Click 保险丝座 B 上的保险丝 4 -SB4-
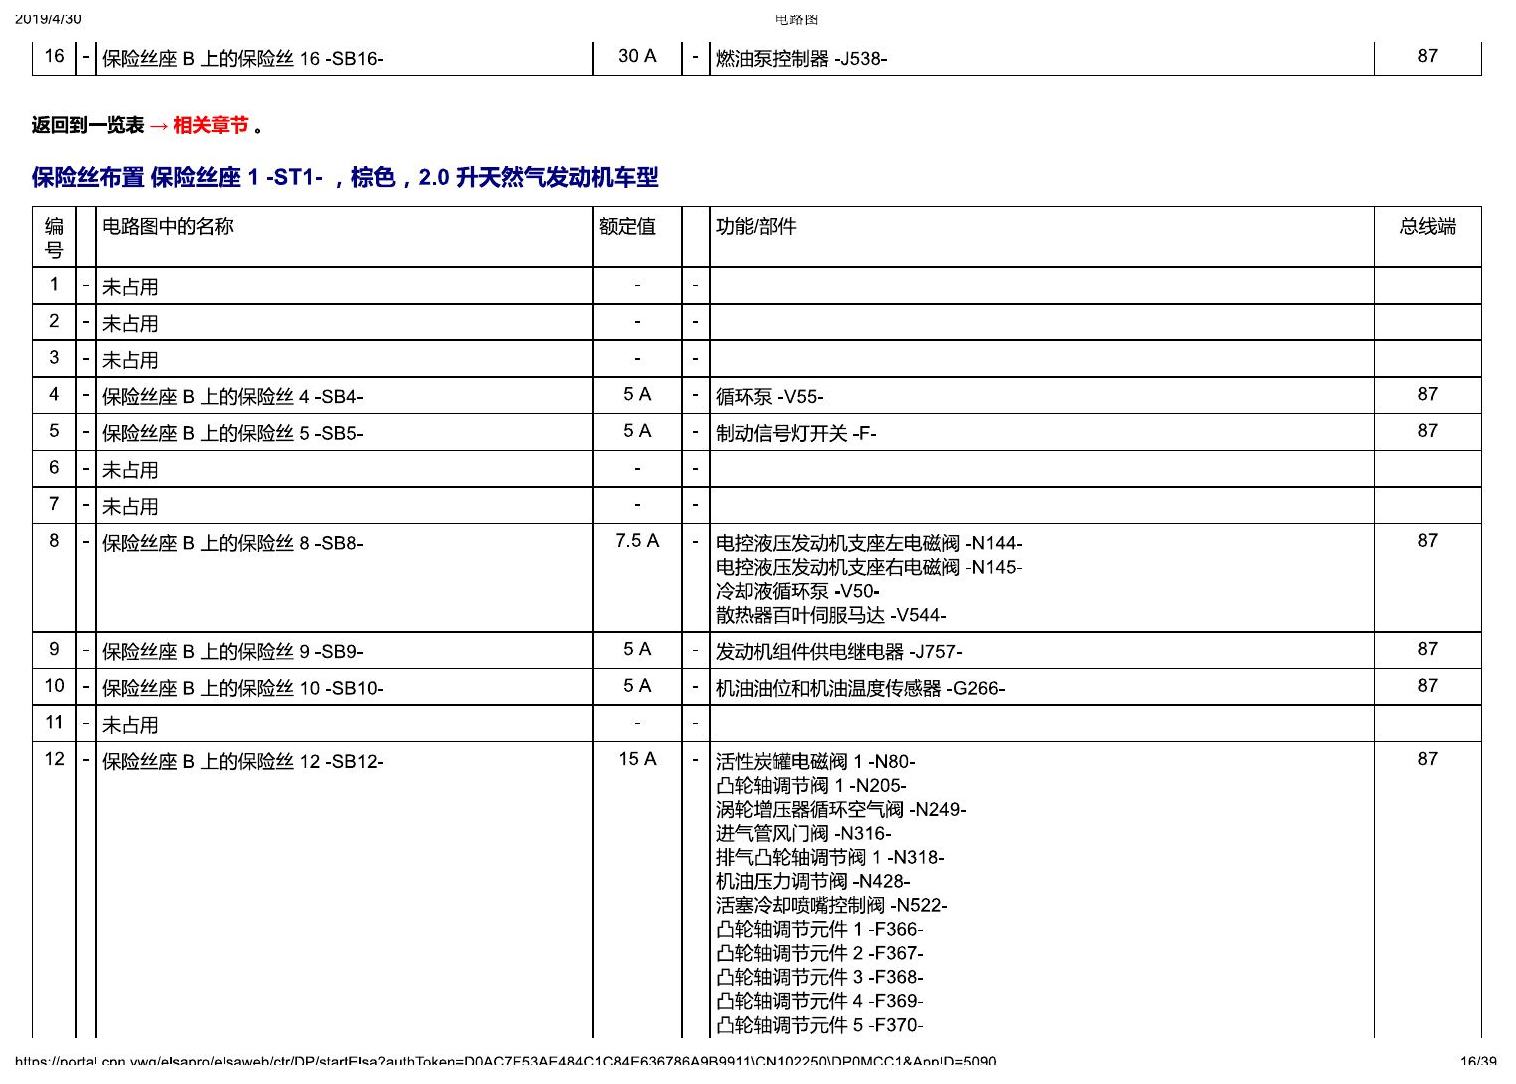Screen dimensions: 1516x1084 coord(233,397)
